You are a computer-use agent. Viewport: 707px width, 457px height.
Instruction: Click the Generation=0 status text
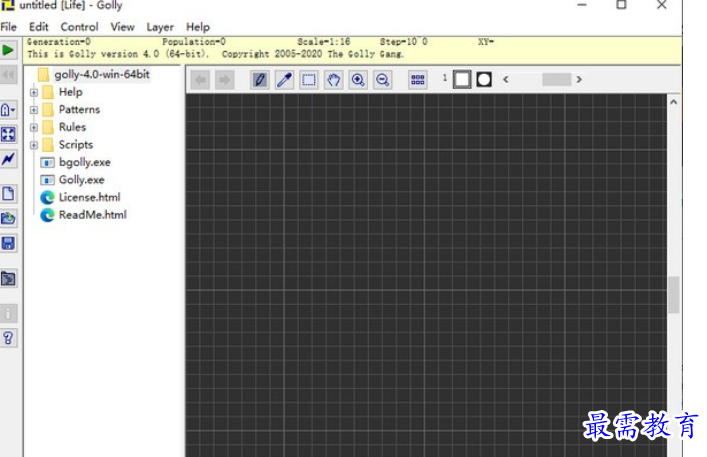(59, 42)
